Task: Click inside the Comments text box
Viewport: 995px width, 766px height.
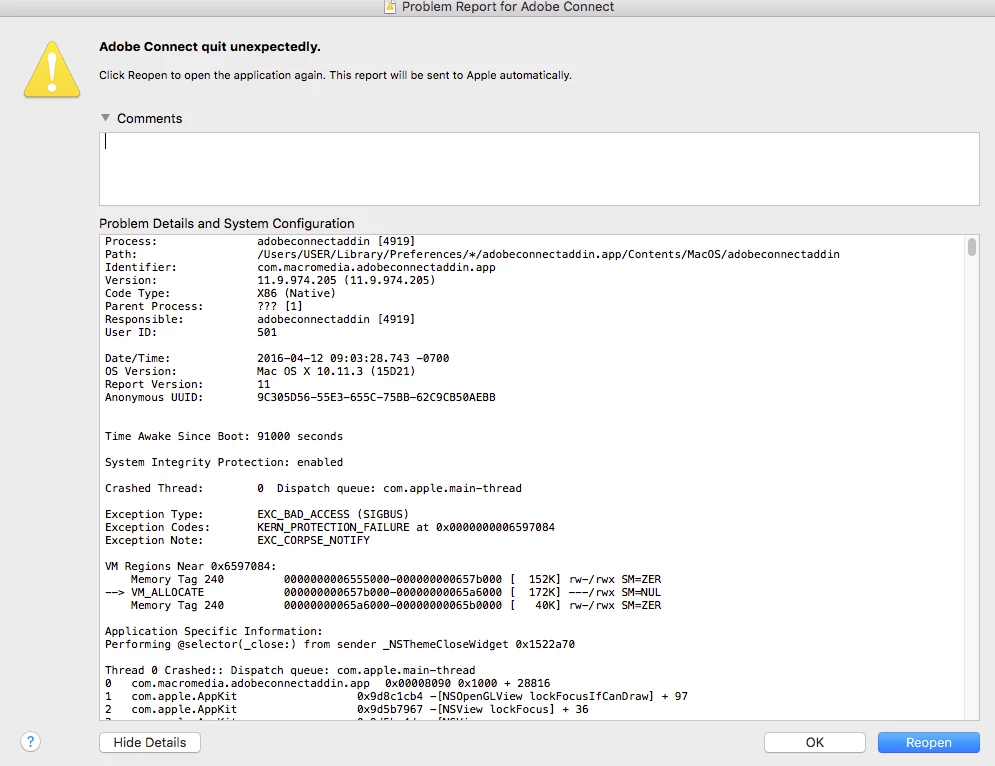Action: point(539,169)
